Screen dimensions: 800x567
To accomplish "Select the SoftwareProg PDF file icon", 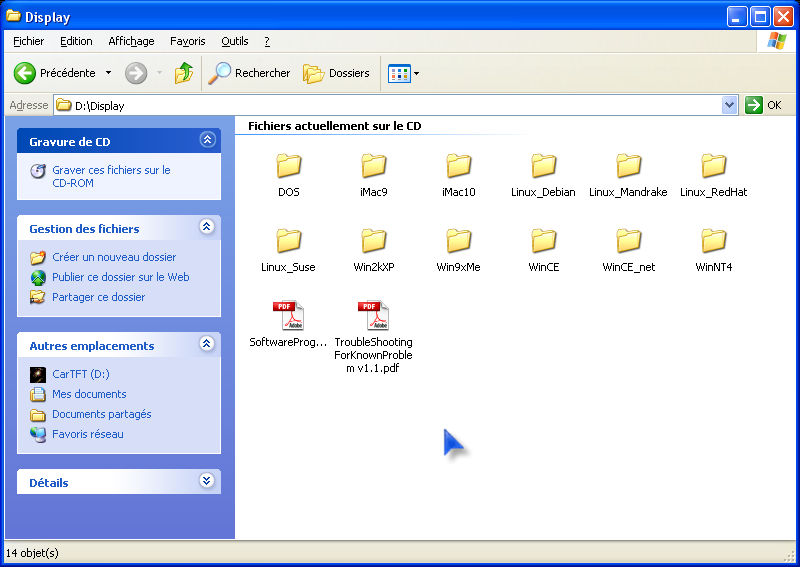I will [288, 316].
